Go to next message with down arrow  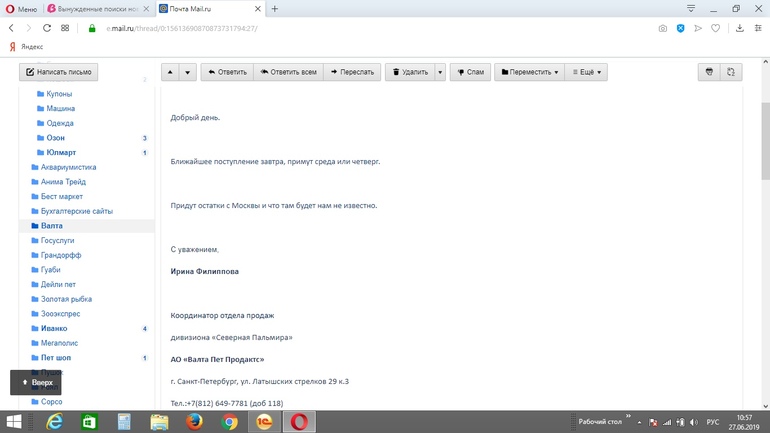(x=187, y=72)
